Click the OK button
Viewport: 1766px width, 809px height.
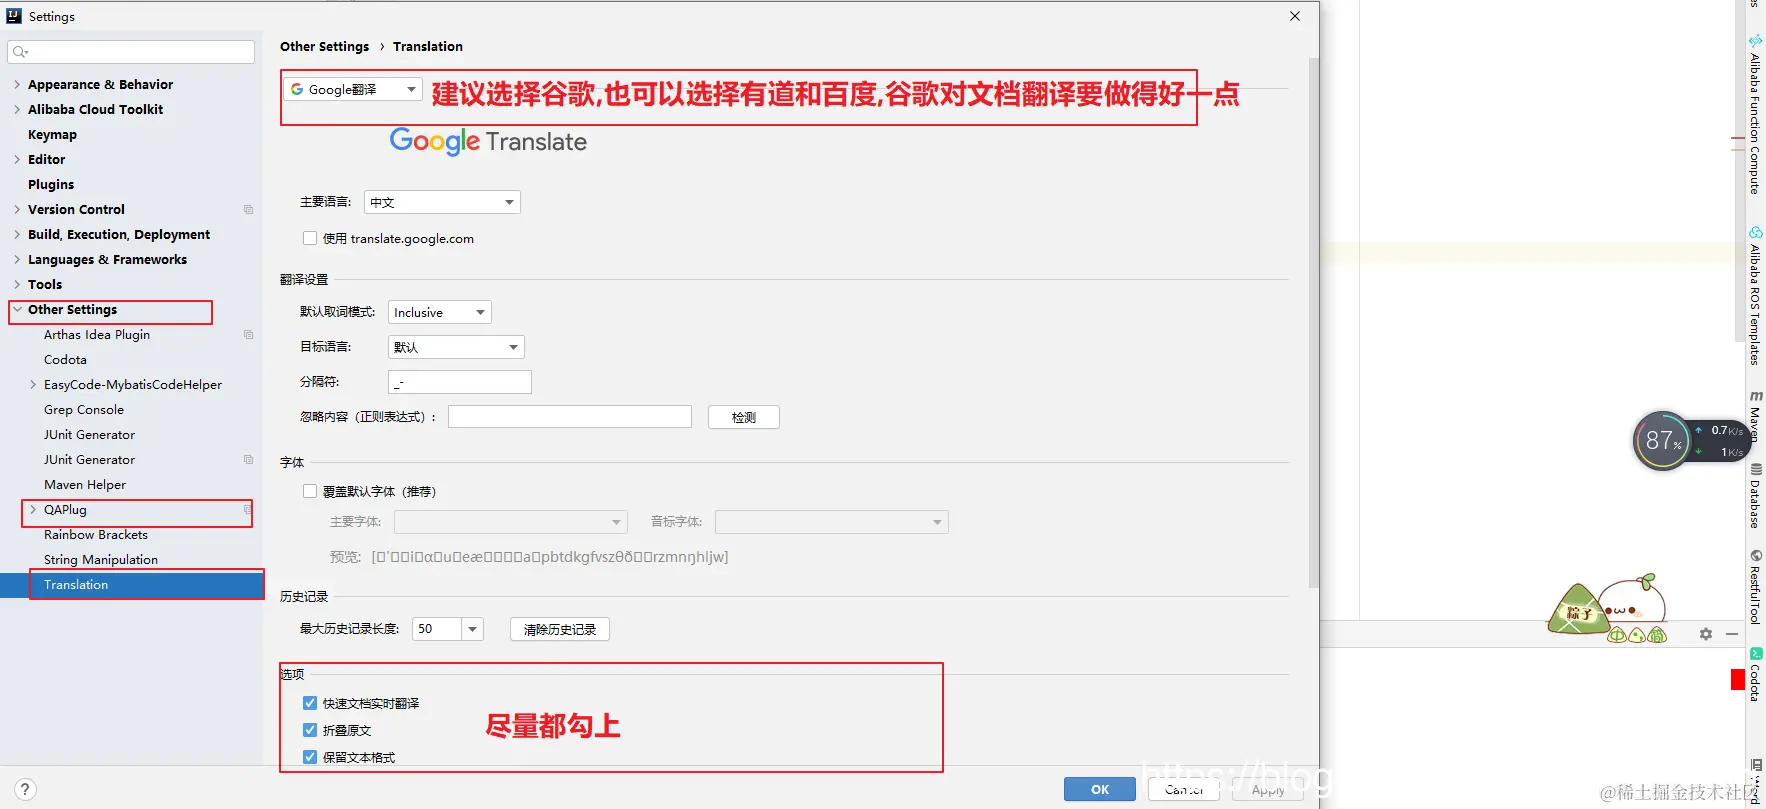tap(1100, 789)
